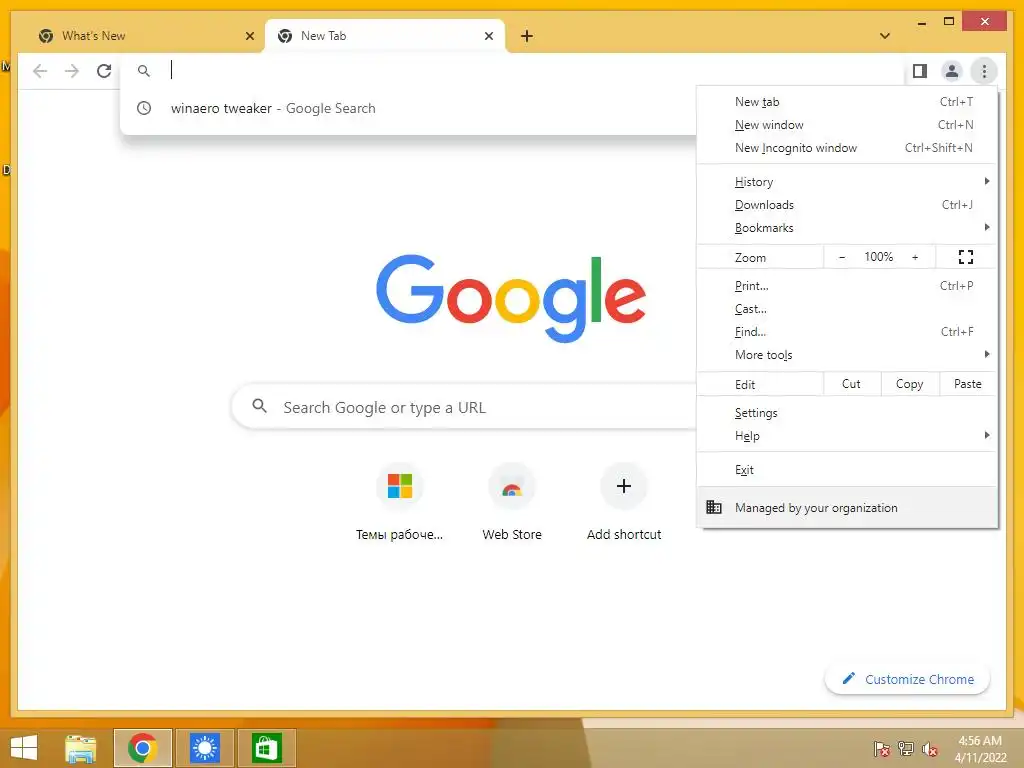The image size is (1024, 768).
Task: Open the Web Store shortcut
Action: pyautogui.click(x=512, y=503)
